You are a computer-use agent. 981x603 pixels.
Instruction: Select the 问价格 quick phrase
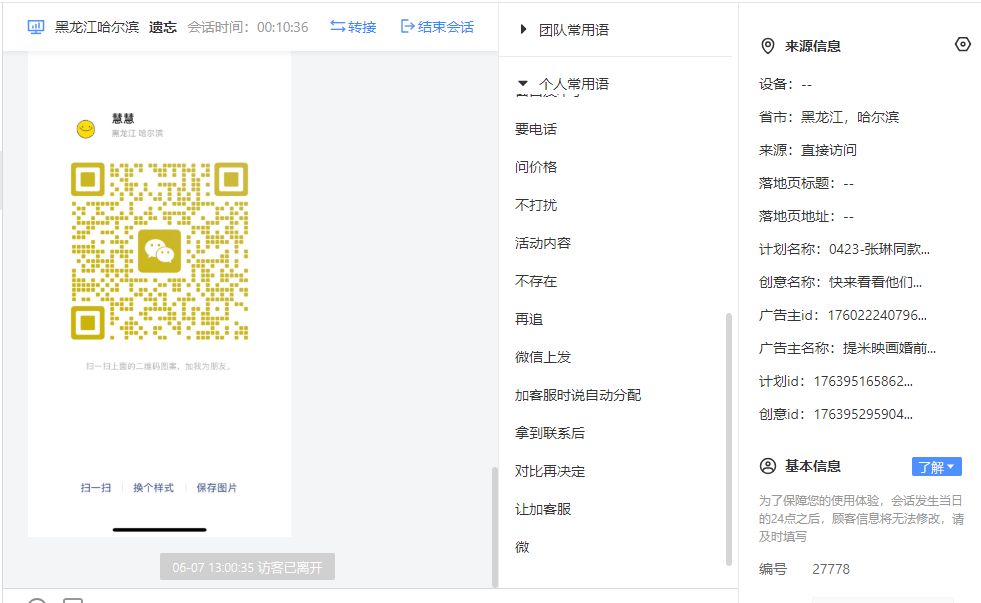pyautogui.click(x=536, y=167)
